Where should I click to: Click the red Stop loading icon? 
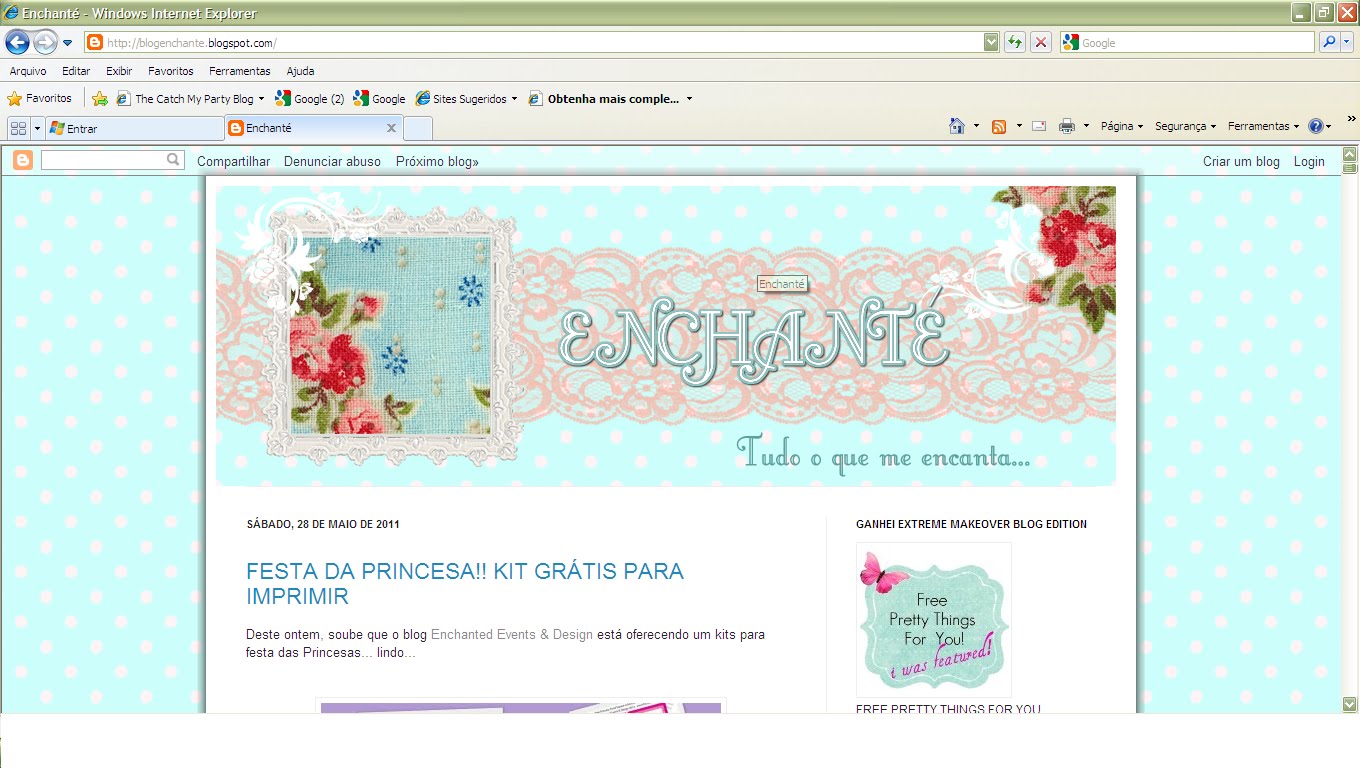point(1041,42)
